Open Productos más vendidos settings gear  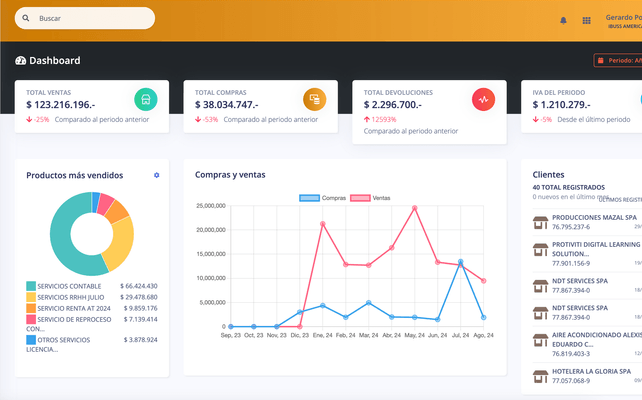[156, 175]
